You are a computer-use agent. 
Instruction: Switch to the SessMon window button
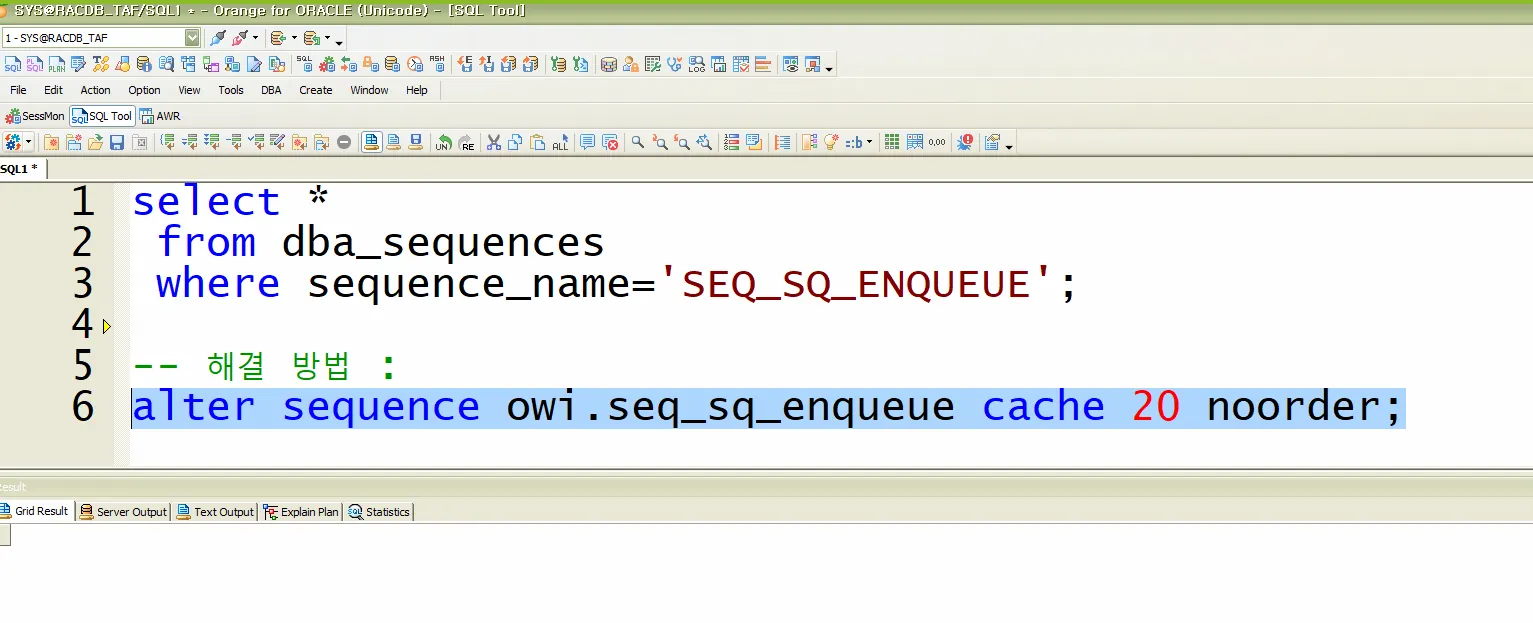[35, 116]
